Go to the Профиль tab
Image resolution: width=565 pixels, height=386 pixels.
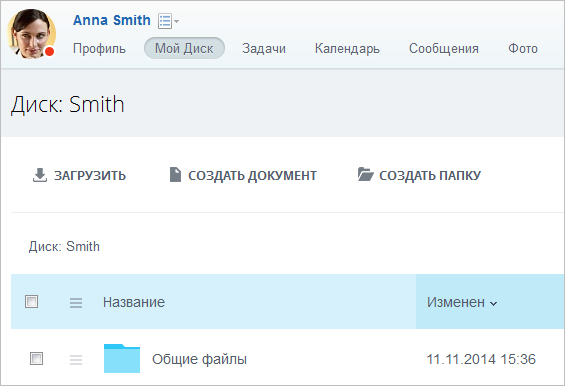click(x=99, y=48)
